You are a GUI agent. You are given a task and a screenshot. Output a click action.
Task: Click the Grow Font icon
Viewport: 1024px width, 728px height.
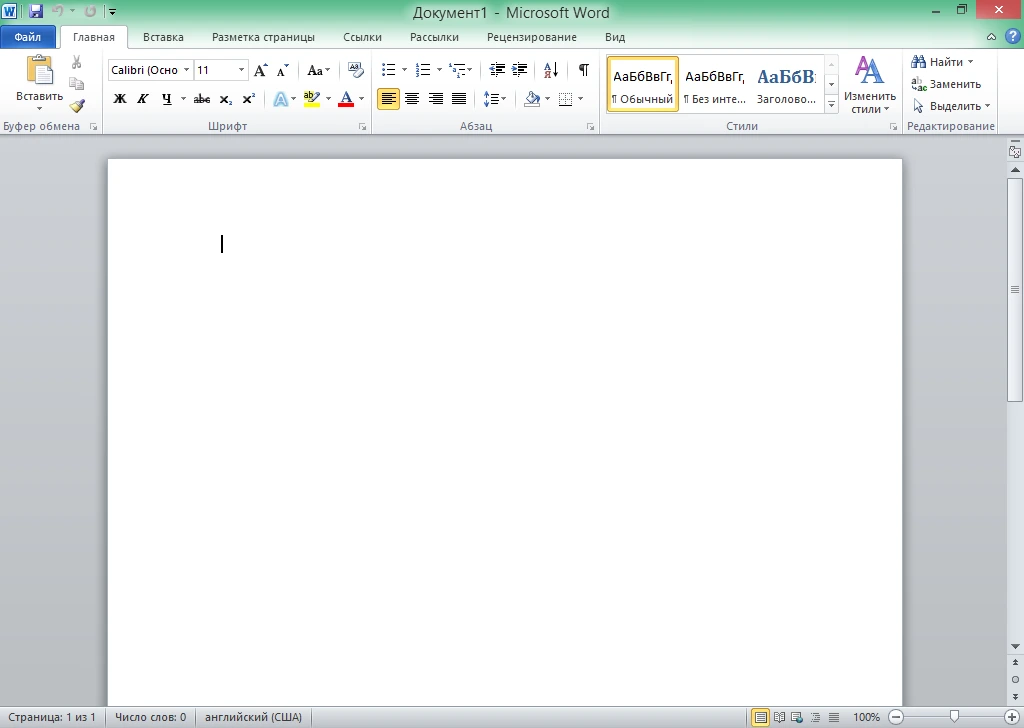coord(260,70)
